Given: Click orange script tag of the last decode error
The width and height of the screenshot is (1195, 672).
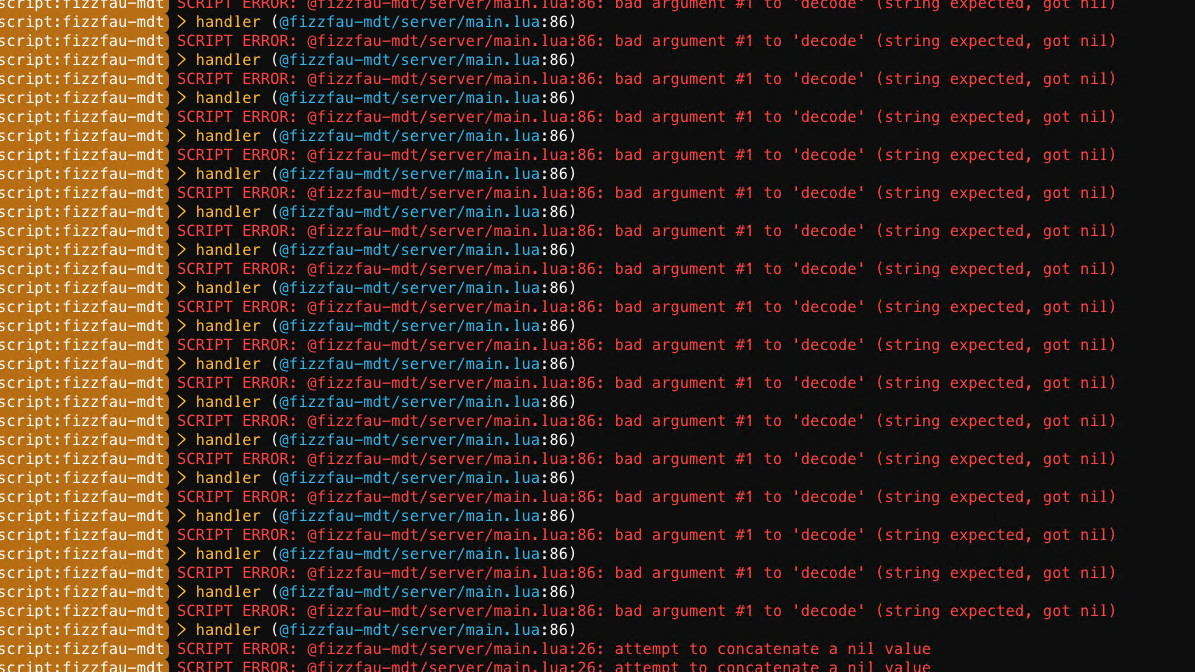Looking at the screenshot, I should [x=83, y=611].
